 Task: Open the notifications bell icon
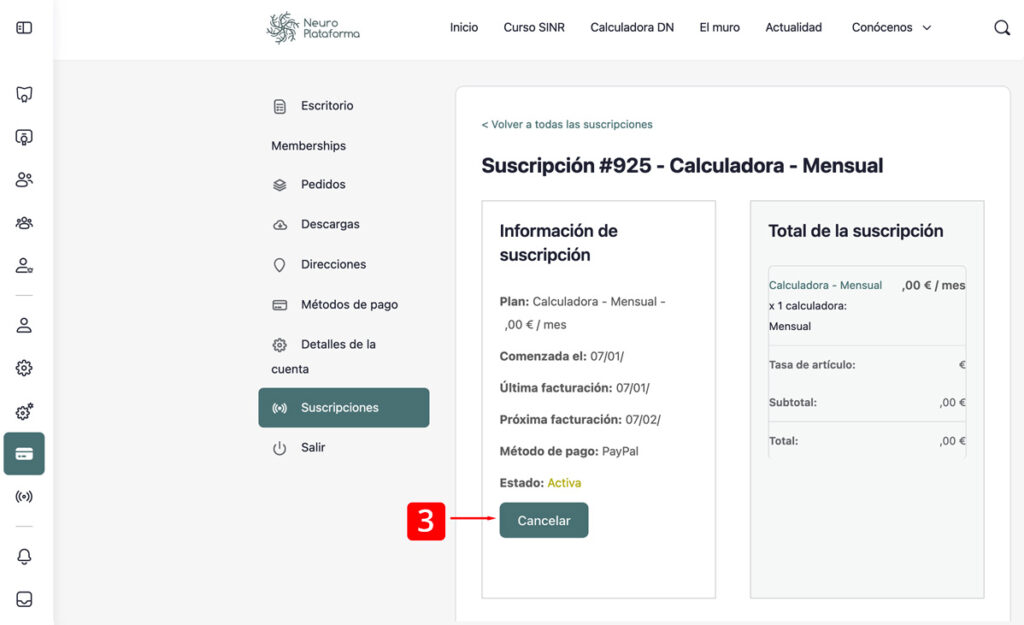pyautogui.click(x=24, y=556)
